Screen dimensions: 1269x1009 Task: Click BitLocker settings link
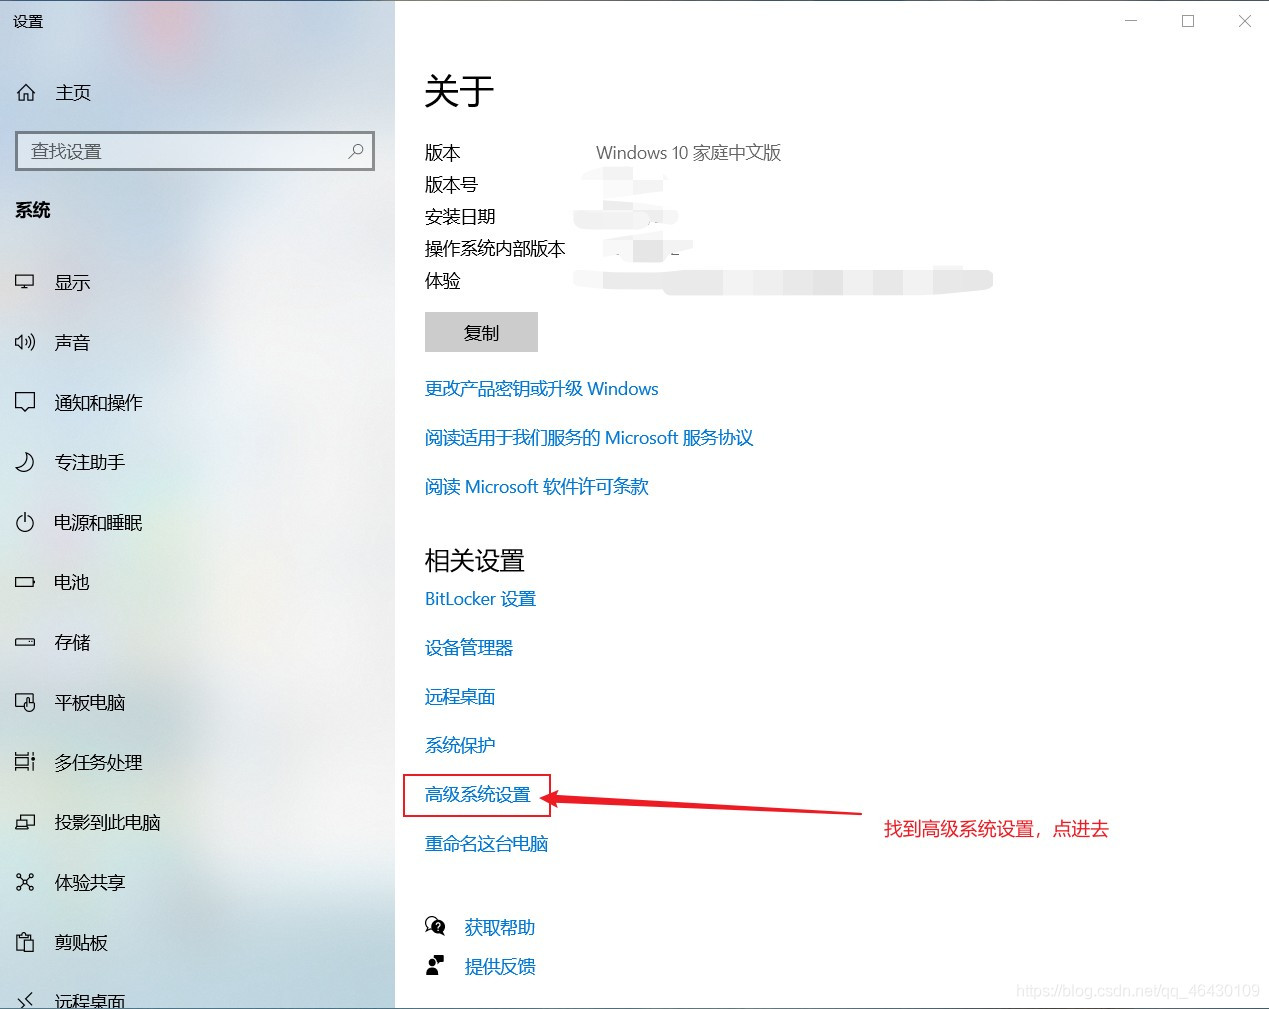(481, 599)
